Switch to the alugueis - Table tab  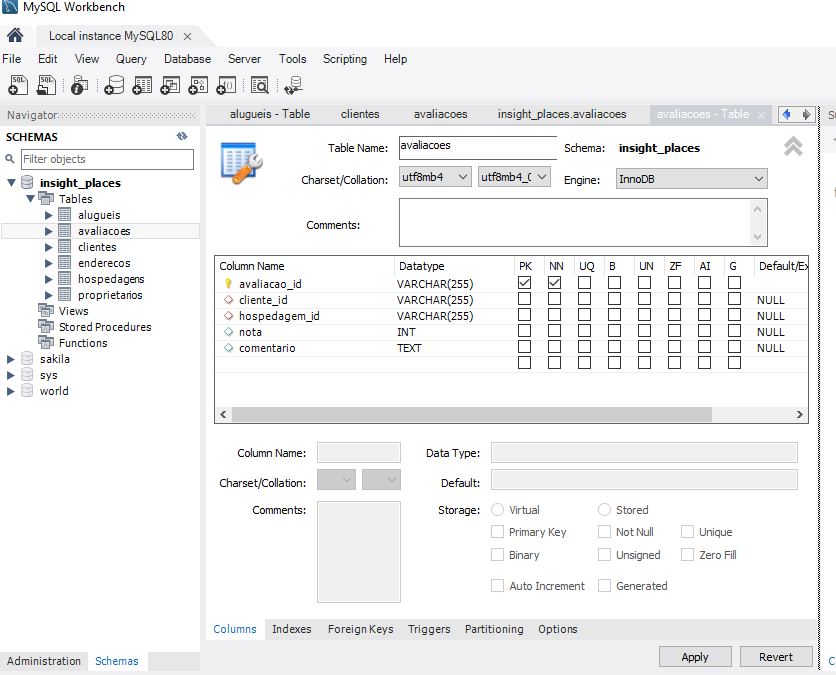(x=270, y=114)
